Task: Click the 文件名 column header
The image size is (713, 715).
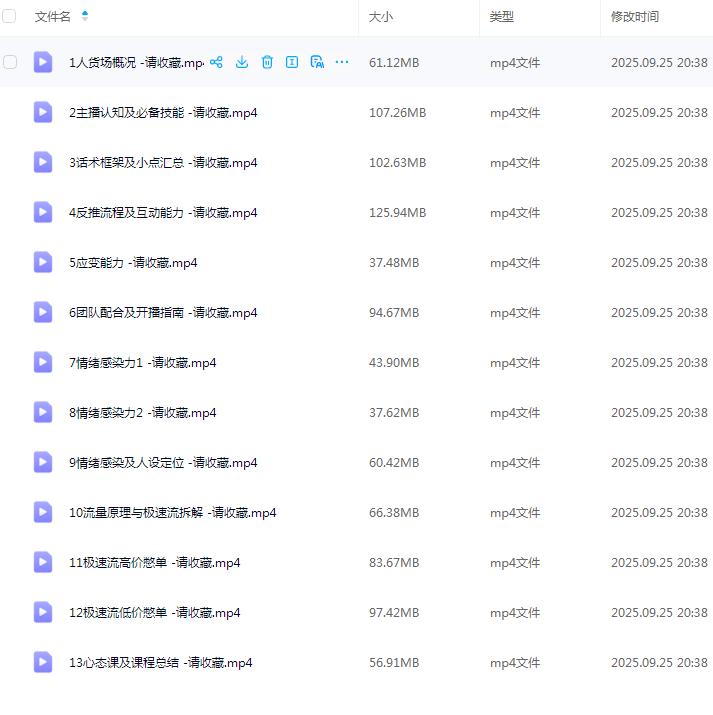Action: point(52,17)
